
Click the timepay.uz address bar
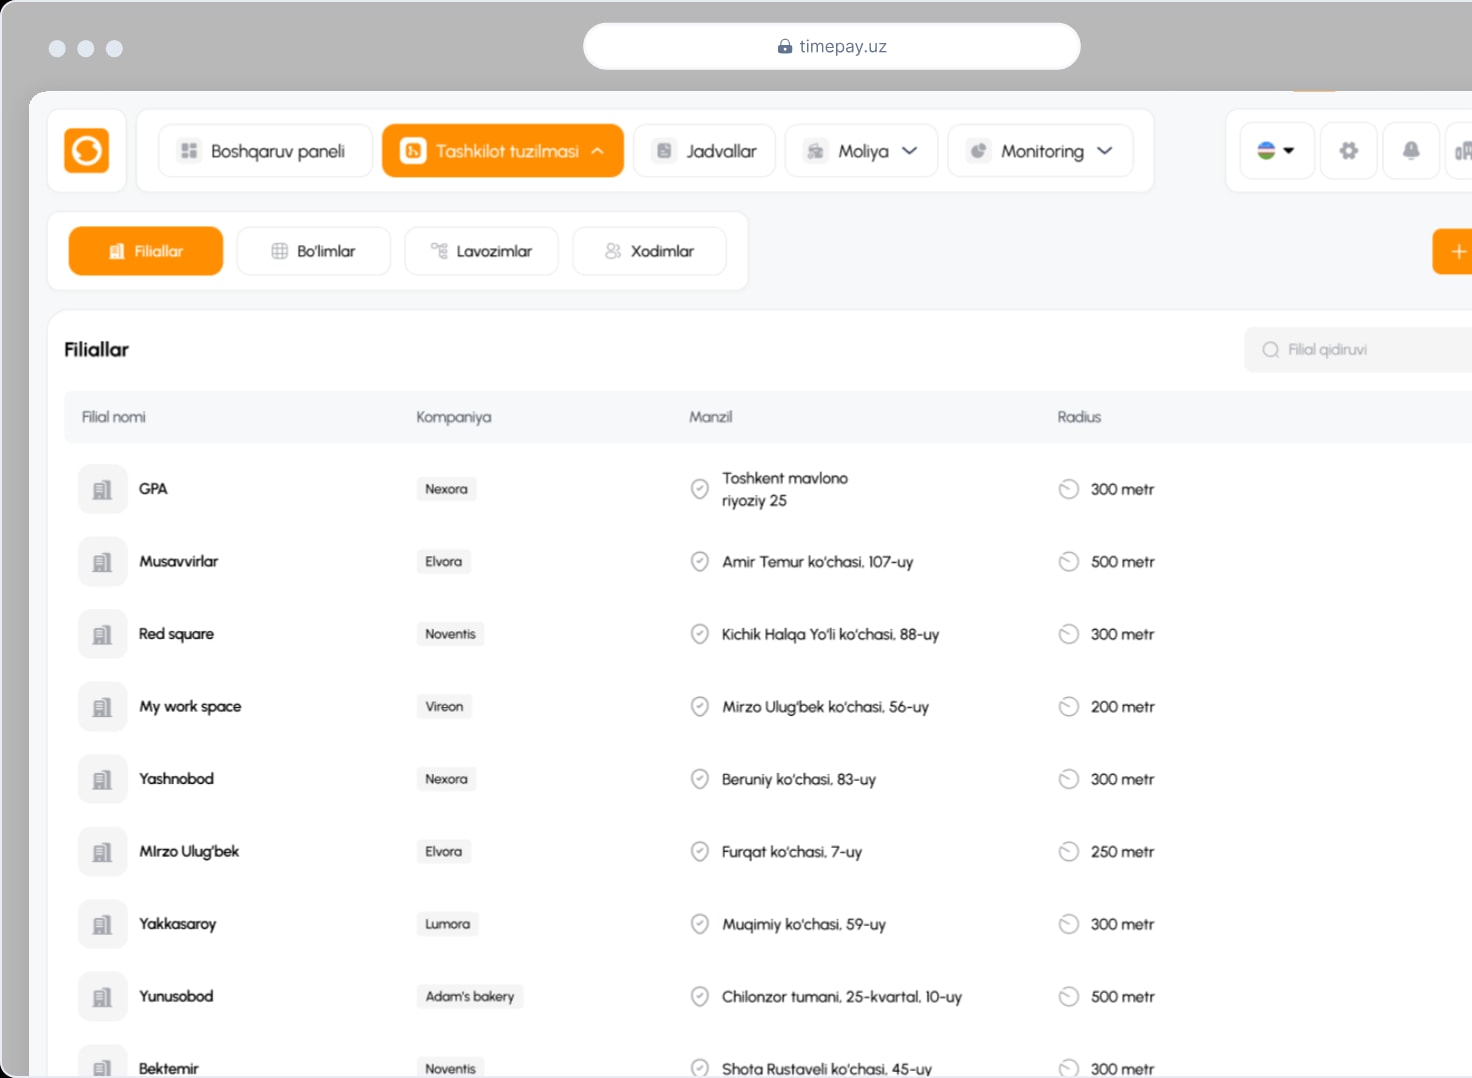(x=832, y=46)
